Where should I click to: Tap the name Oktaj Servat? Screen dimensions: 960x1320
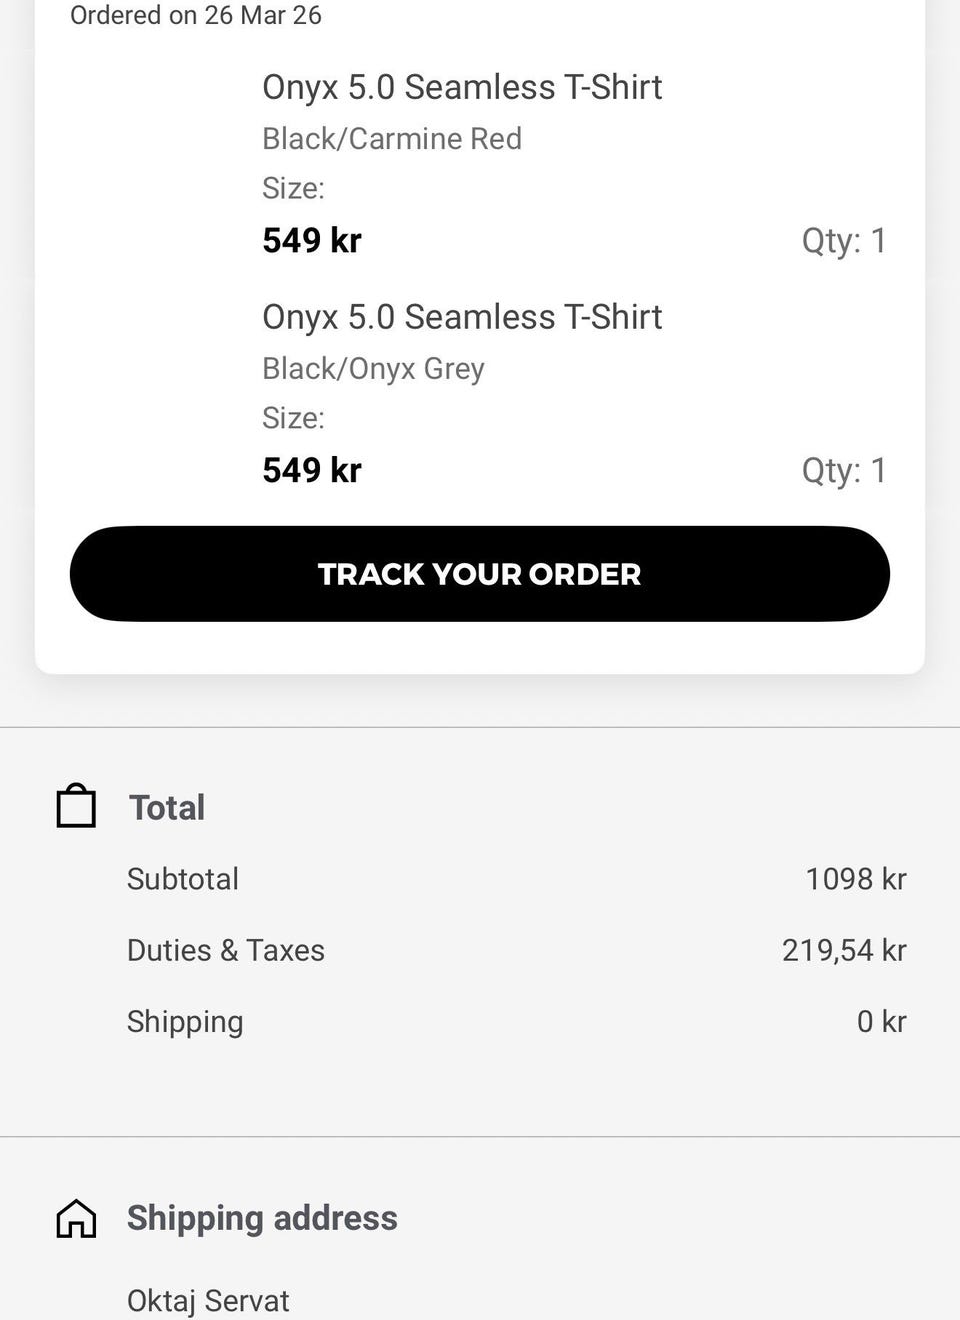pyautogui.click(x=208, y=1300)
